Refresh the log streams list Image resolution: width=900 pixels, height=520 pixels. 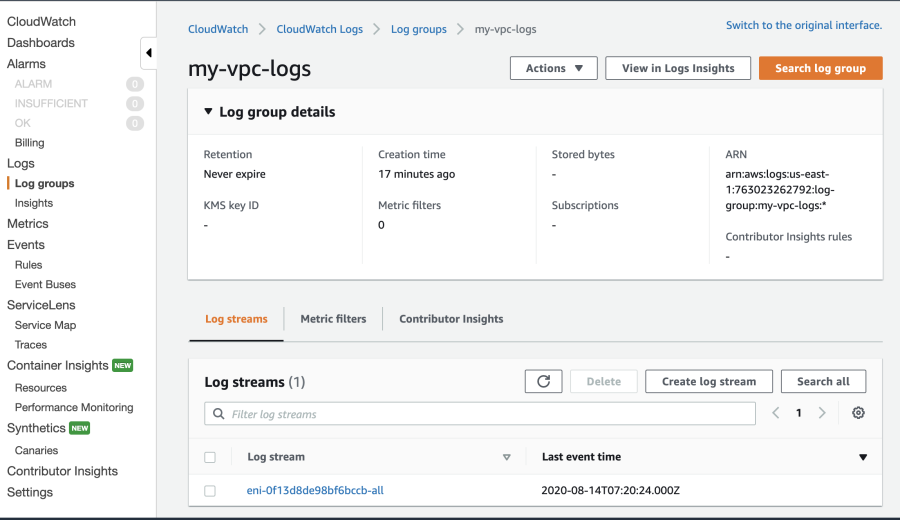[x=543, y=382]
